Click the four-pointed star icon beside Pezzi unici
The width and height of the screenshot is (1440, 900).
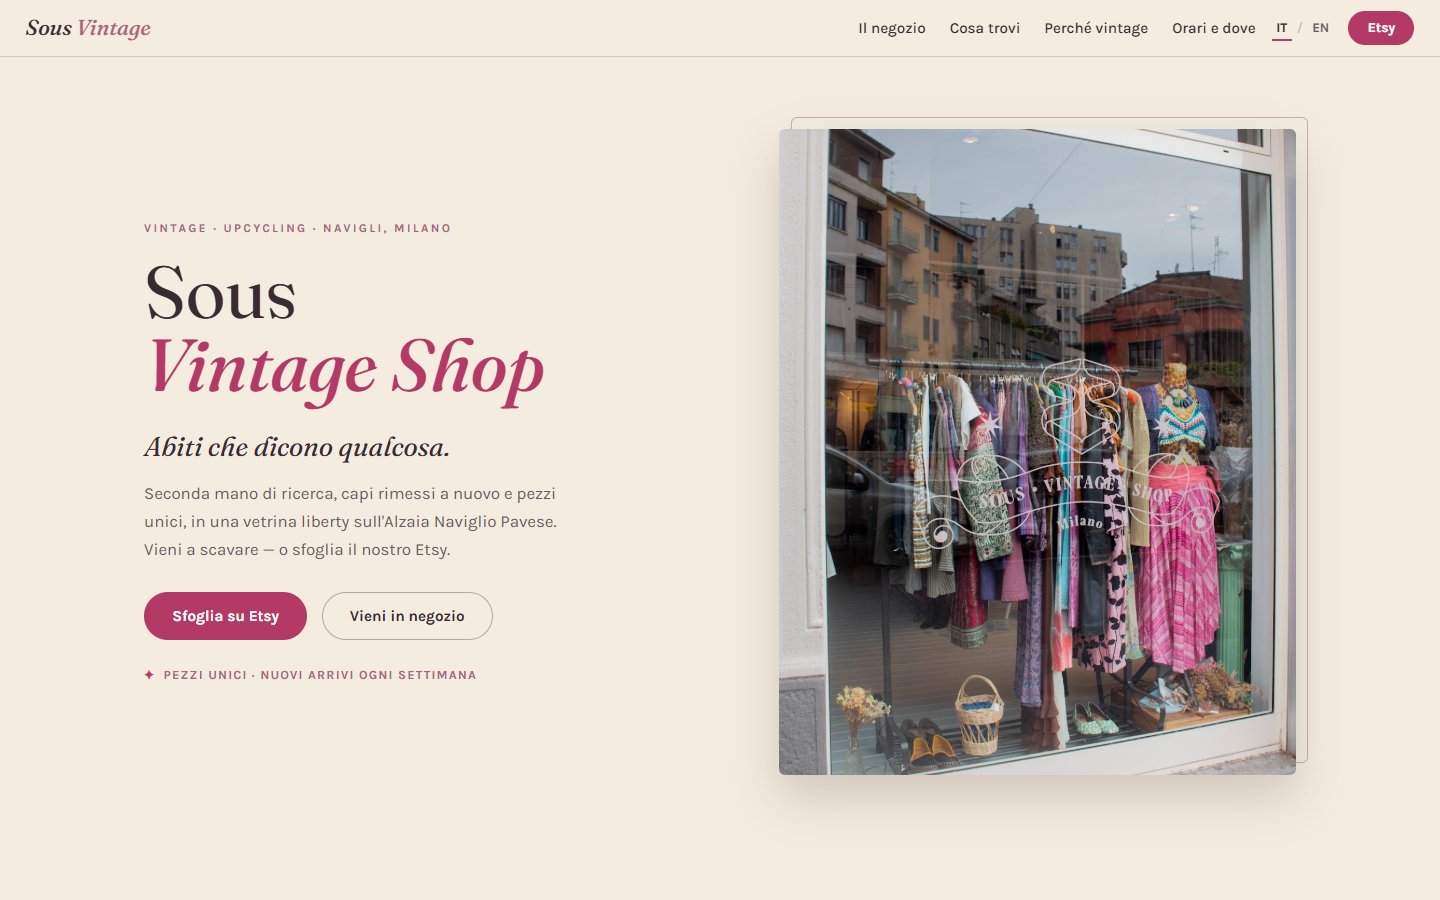point(149,675)
